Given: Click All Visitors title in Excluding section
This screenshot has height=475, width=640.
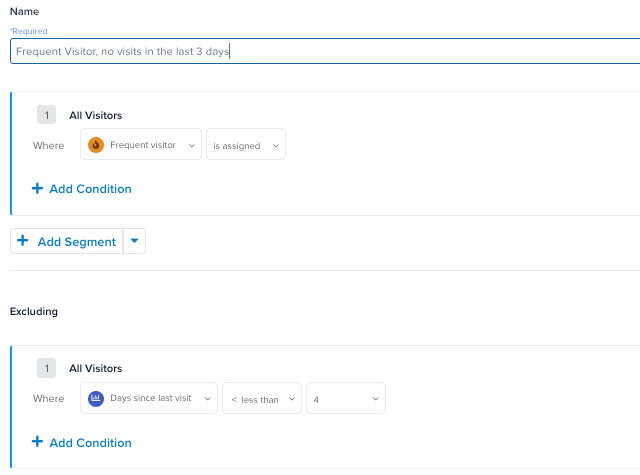Looking at the screenshot, I should click(x=95, y=368).
